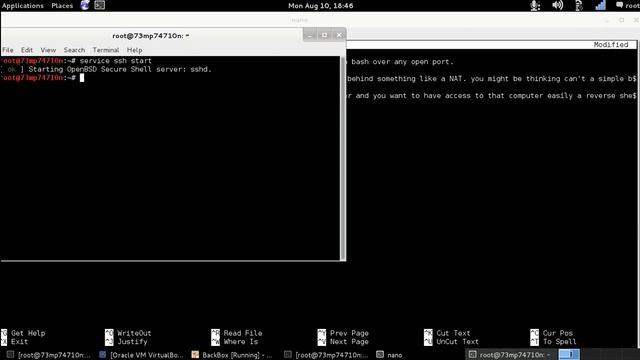This screenshot has height=360, width=640.
Task: Switch to first [root@73mp74710n taskbar window
Action: click(49, 355)
